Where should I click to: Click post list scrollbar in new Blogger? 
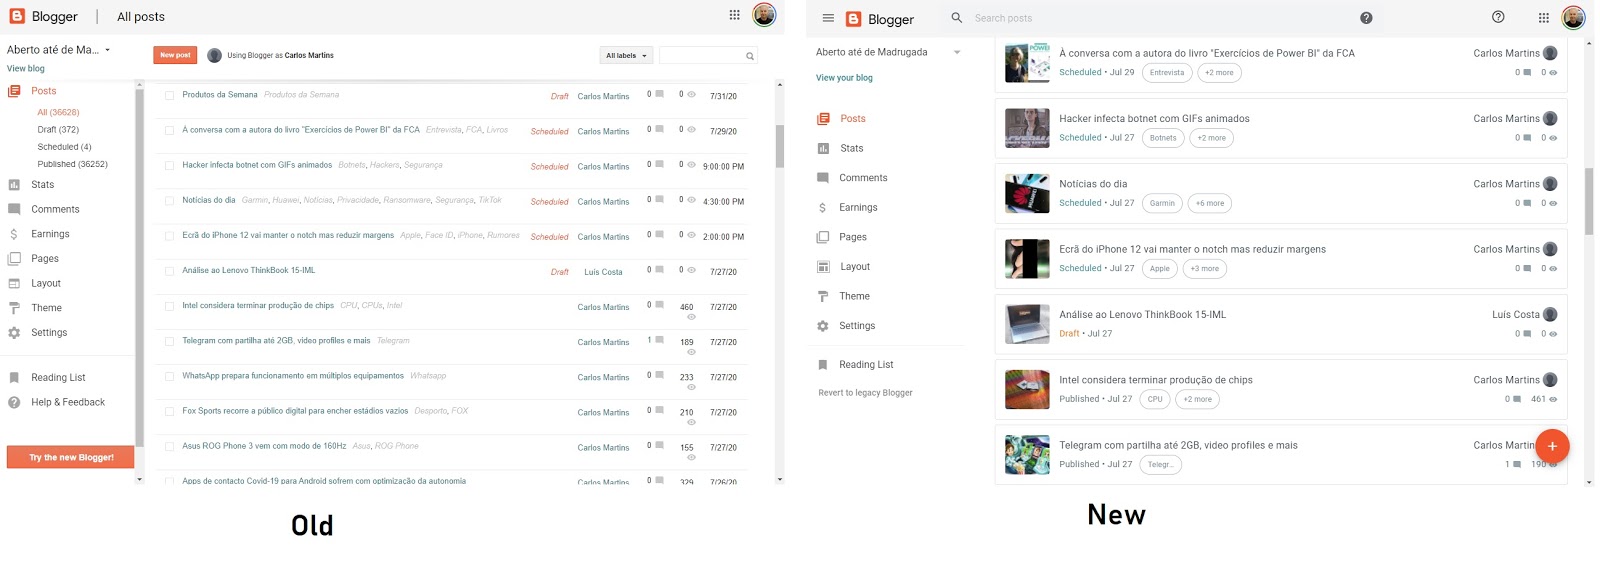[x=1589, y=200]
